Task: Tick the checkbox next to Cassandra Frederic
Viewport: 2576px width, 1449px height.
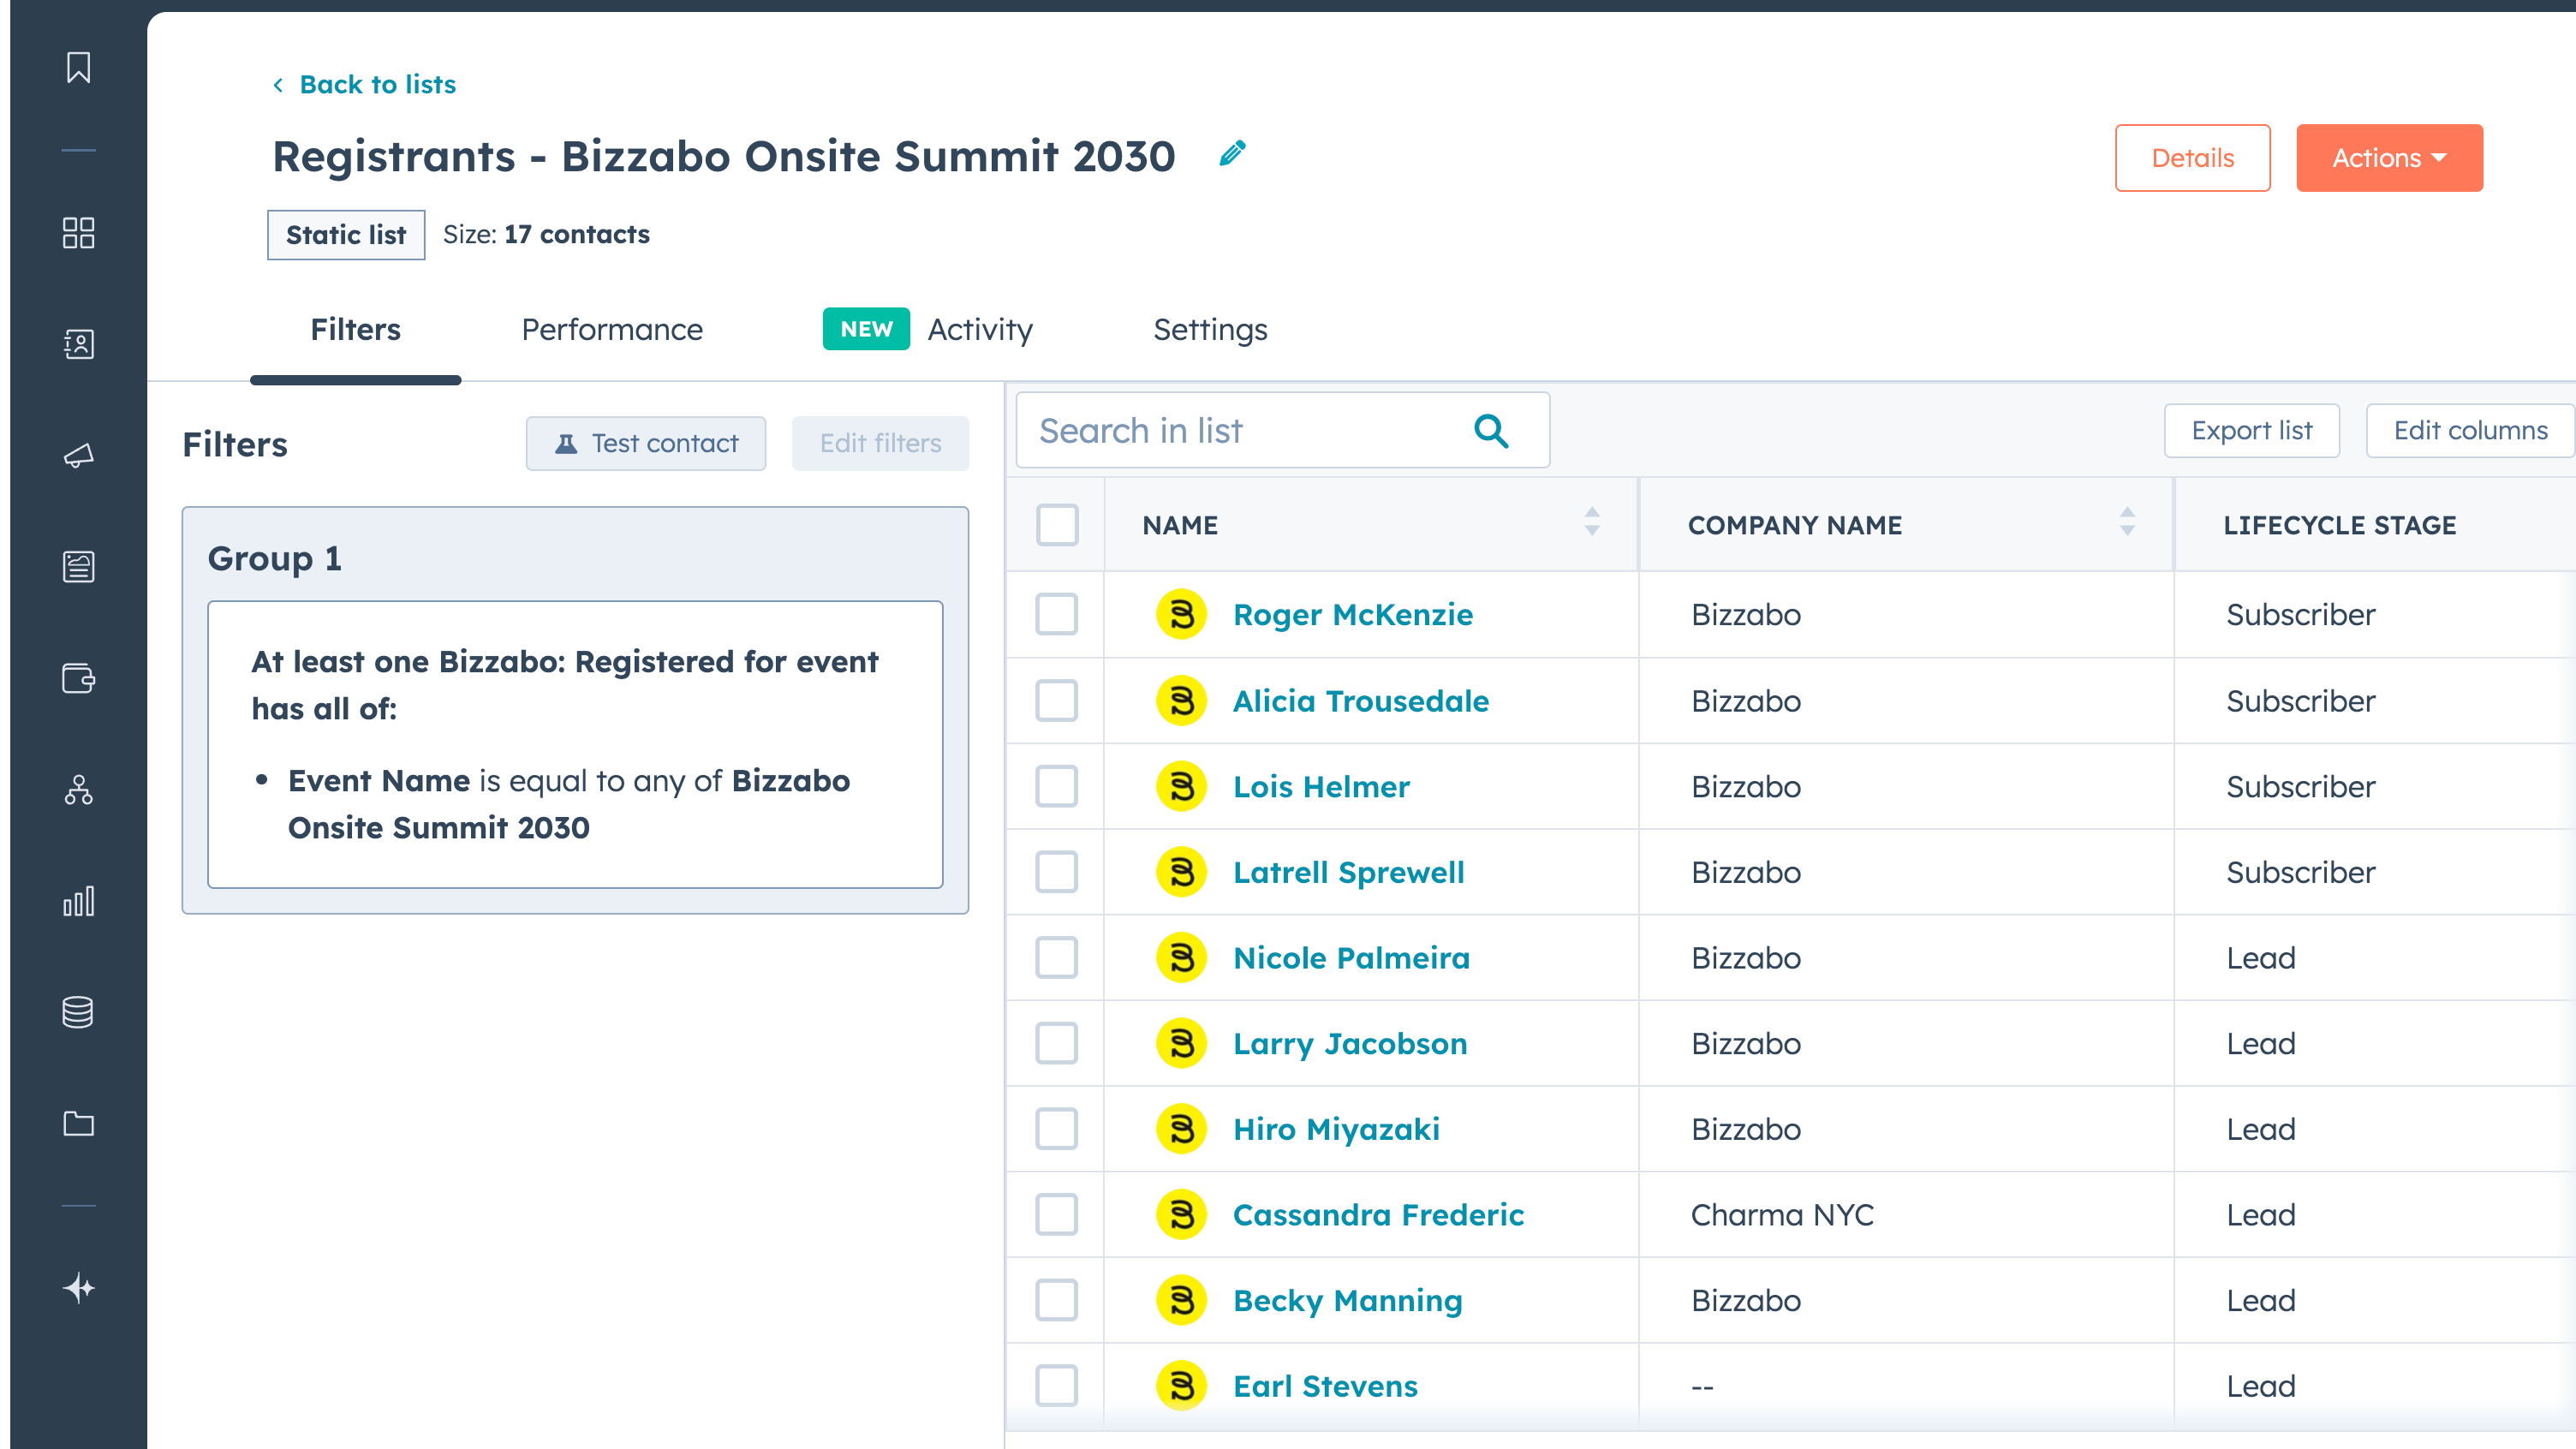Action: pyautogui.click(x=1056, y=1214)
